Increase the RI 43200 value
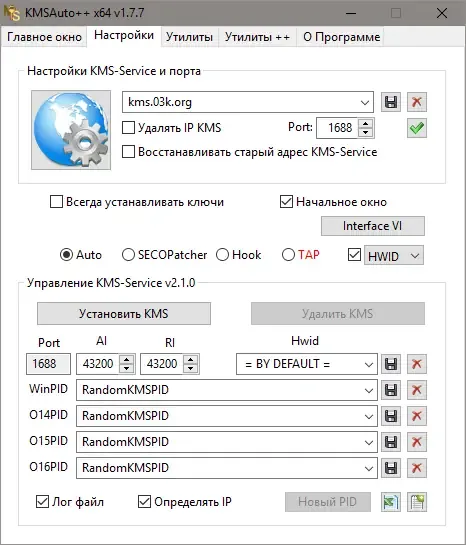This screenshot has width=466, height=545. 191,360
